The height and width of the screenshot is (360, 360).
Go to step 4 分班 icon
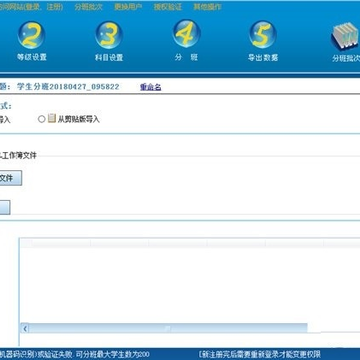(x=186, y=34)
